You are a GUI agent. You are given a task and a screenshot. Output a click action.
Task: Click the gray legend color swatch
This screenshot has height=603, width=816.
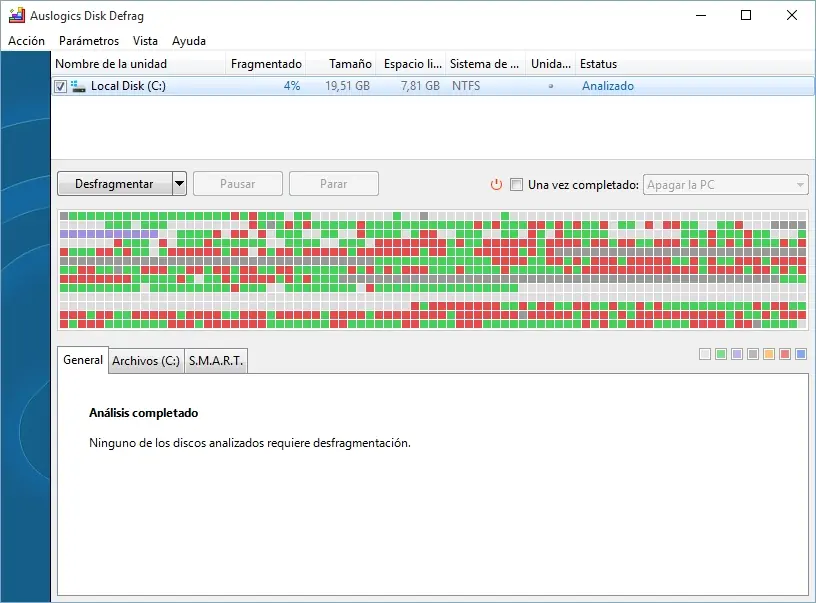click(x=753, y=354)
